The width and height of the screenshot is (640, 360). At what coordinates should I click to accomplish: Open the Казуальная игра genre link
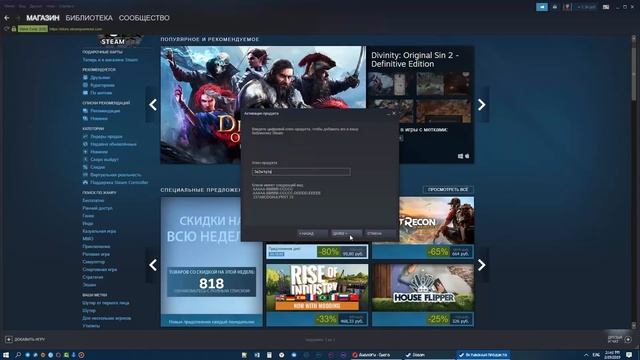click(x=99, y=231)
